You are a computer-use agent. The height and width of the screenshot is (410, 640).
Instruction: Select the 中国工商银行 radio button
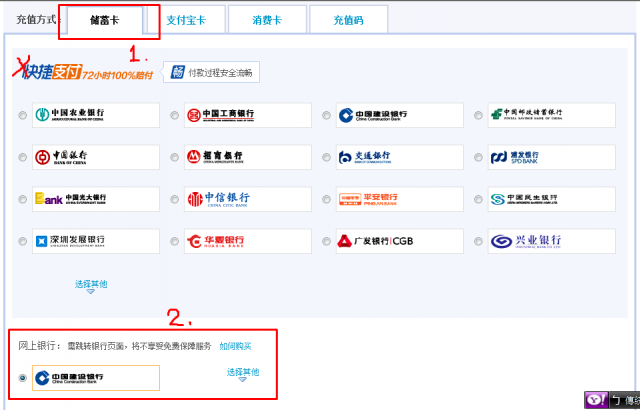click(175, 115)
